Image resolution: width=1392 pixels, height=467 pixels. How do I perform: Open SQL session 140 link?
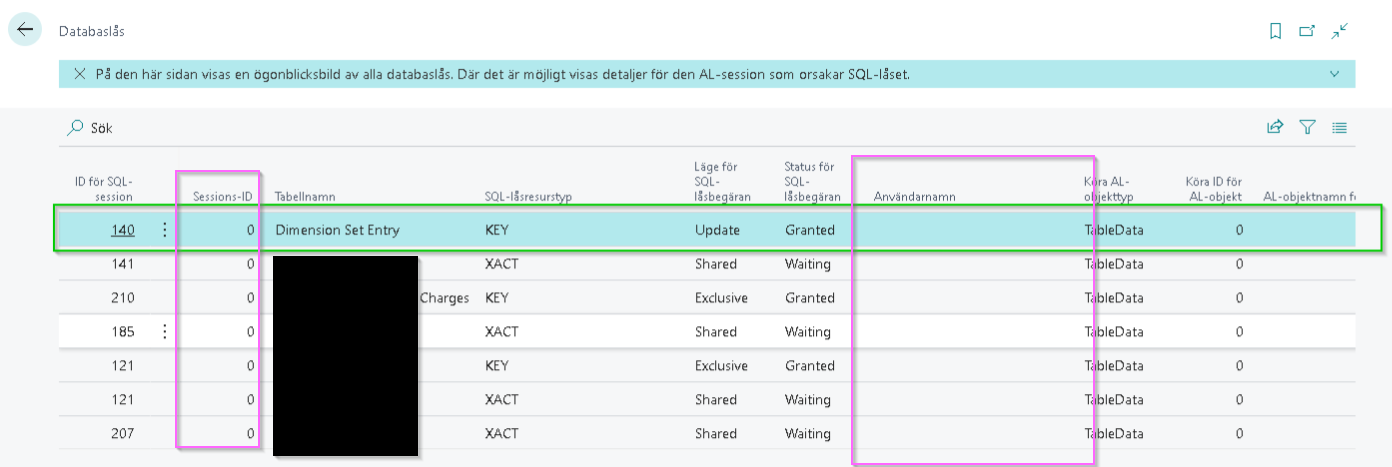[122, 230]
